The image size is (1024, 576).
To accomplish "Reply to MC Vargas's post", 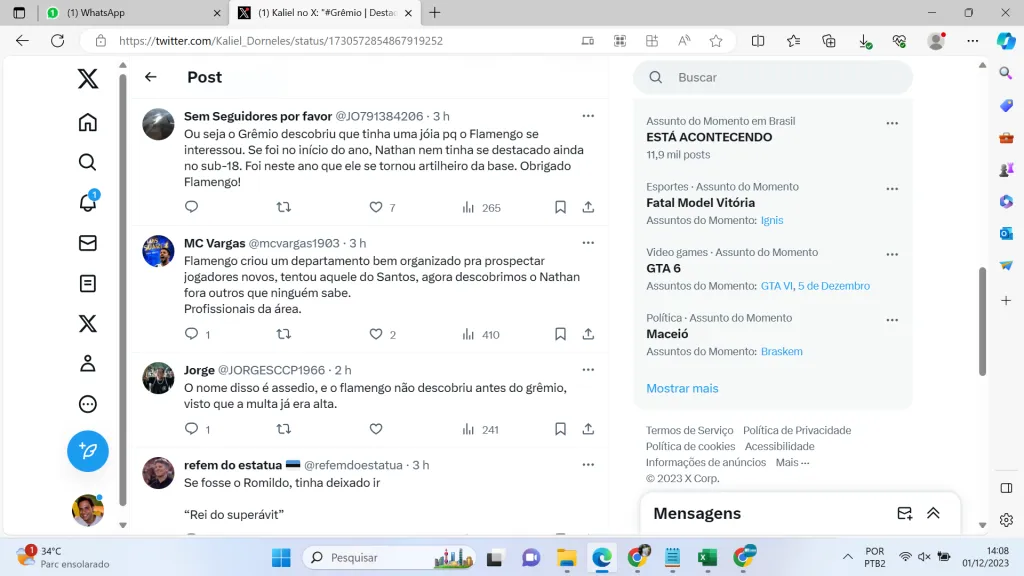I will (x=192, y=334).
